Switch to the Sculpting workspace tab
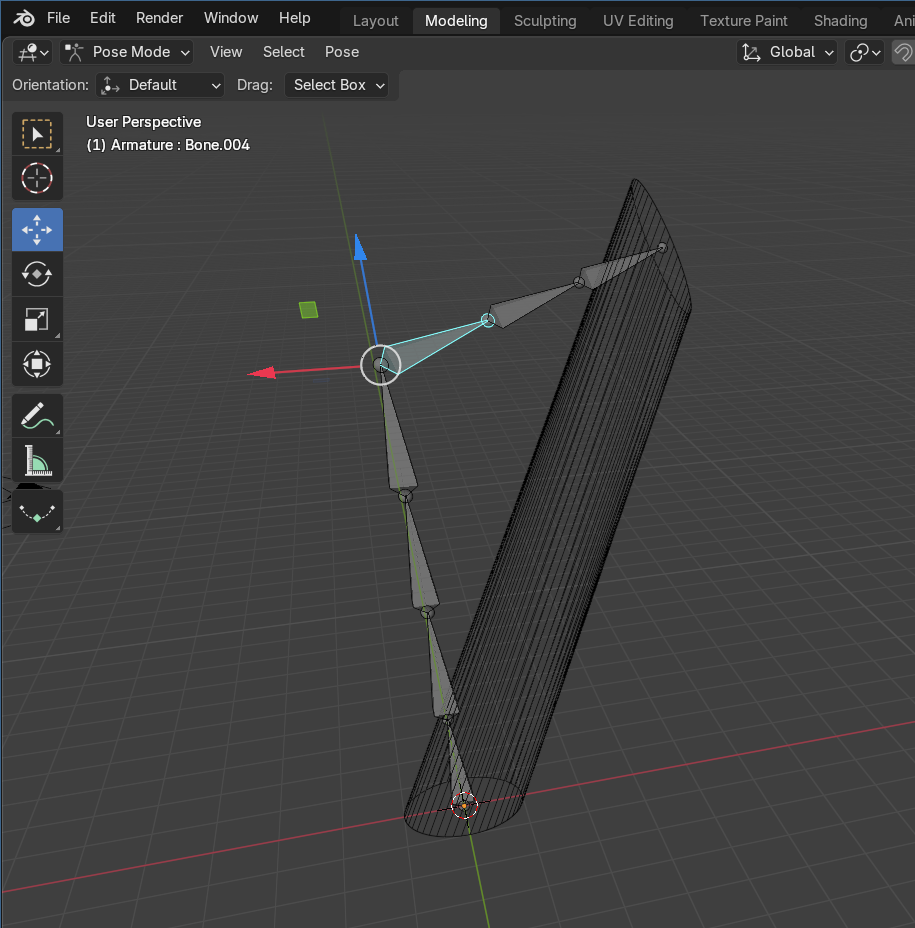Screen dimensions: 915x928 point(545,20)
